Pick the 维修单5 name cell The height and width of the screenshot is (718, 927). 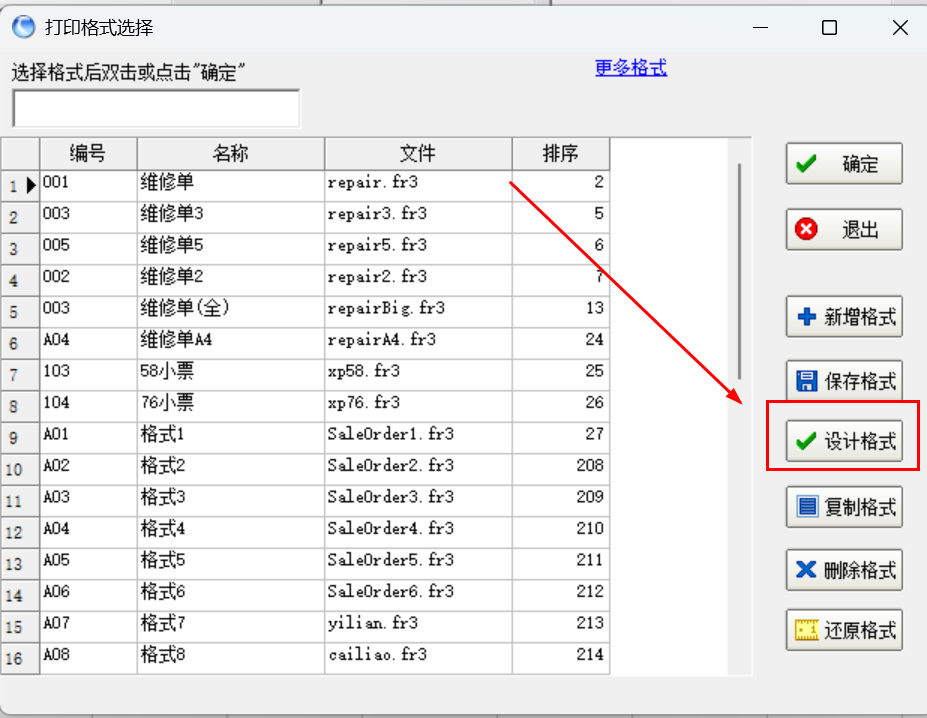point(231,248)
